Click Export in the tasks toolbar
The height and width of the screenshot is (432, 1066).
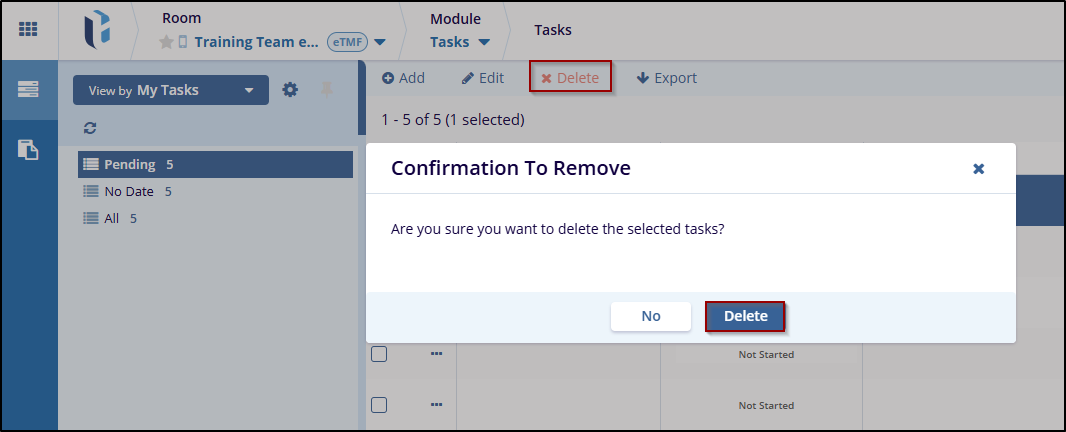[666, 78]
